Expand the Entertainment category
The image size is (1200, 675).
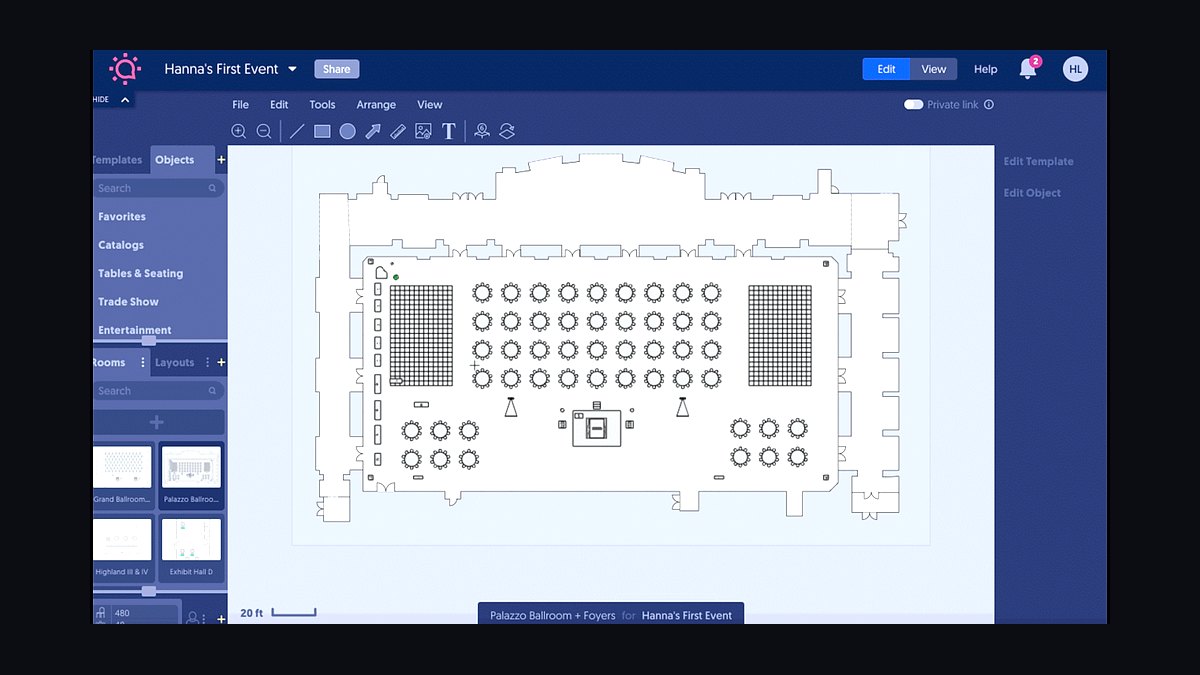click(134, 330)
